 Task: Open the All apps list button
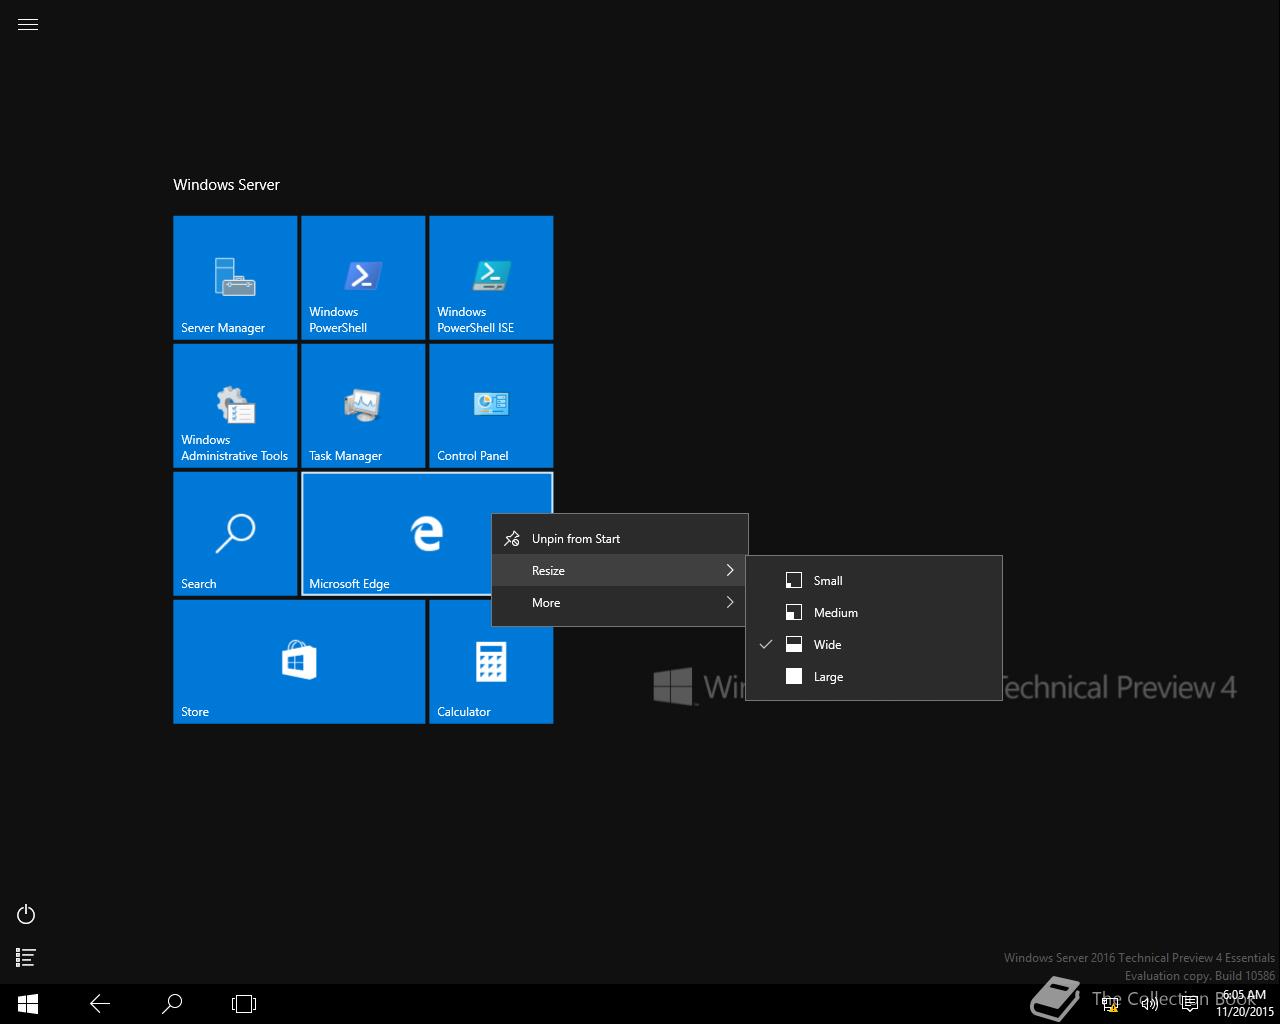(x=25, y=957)
